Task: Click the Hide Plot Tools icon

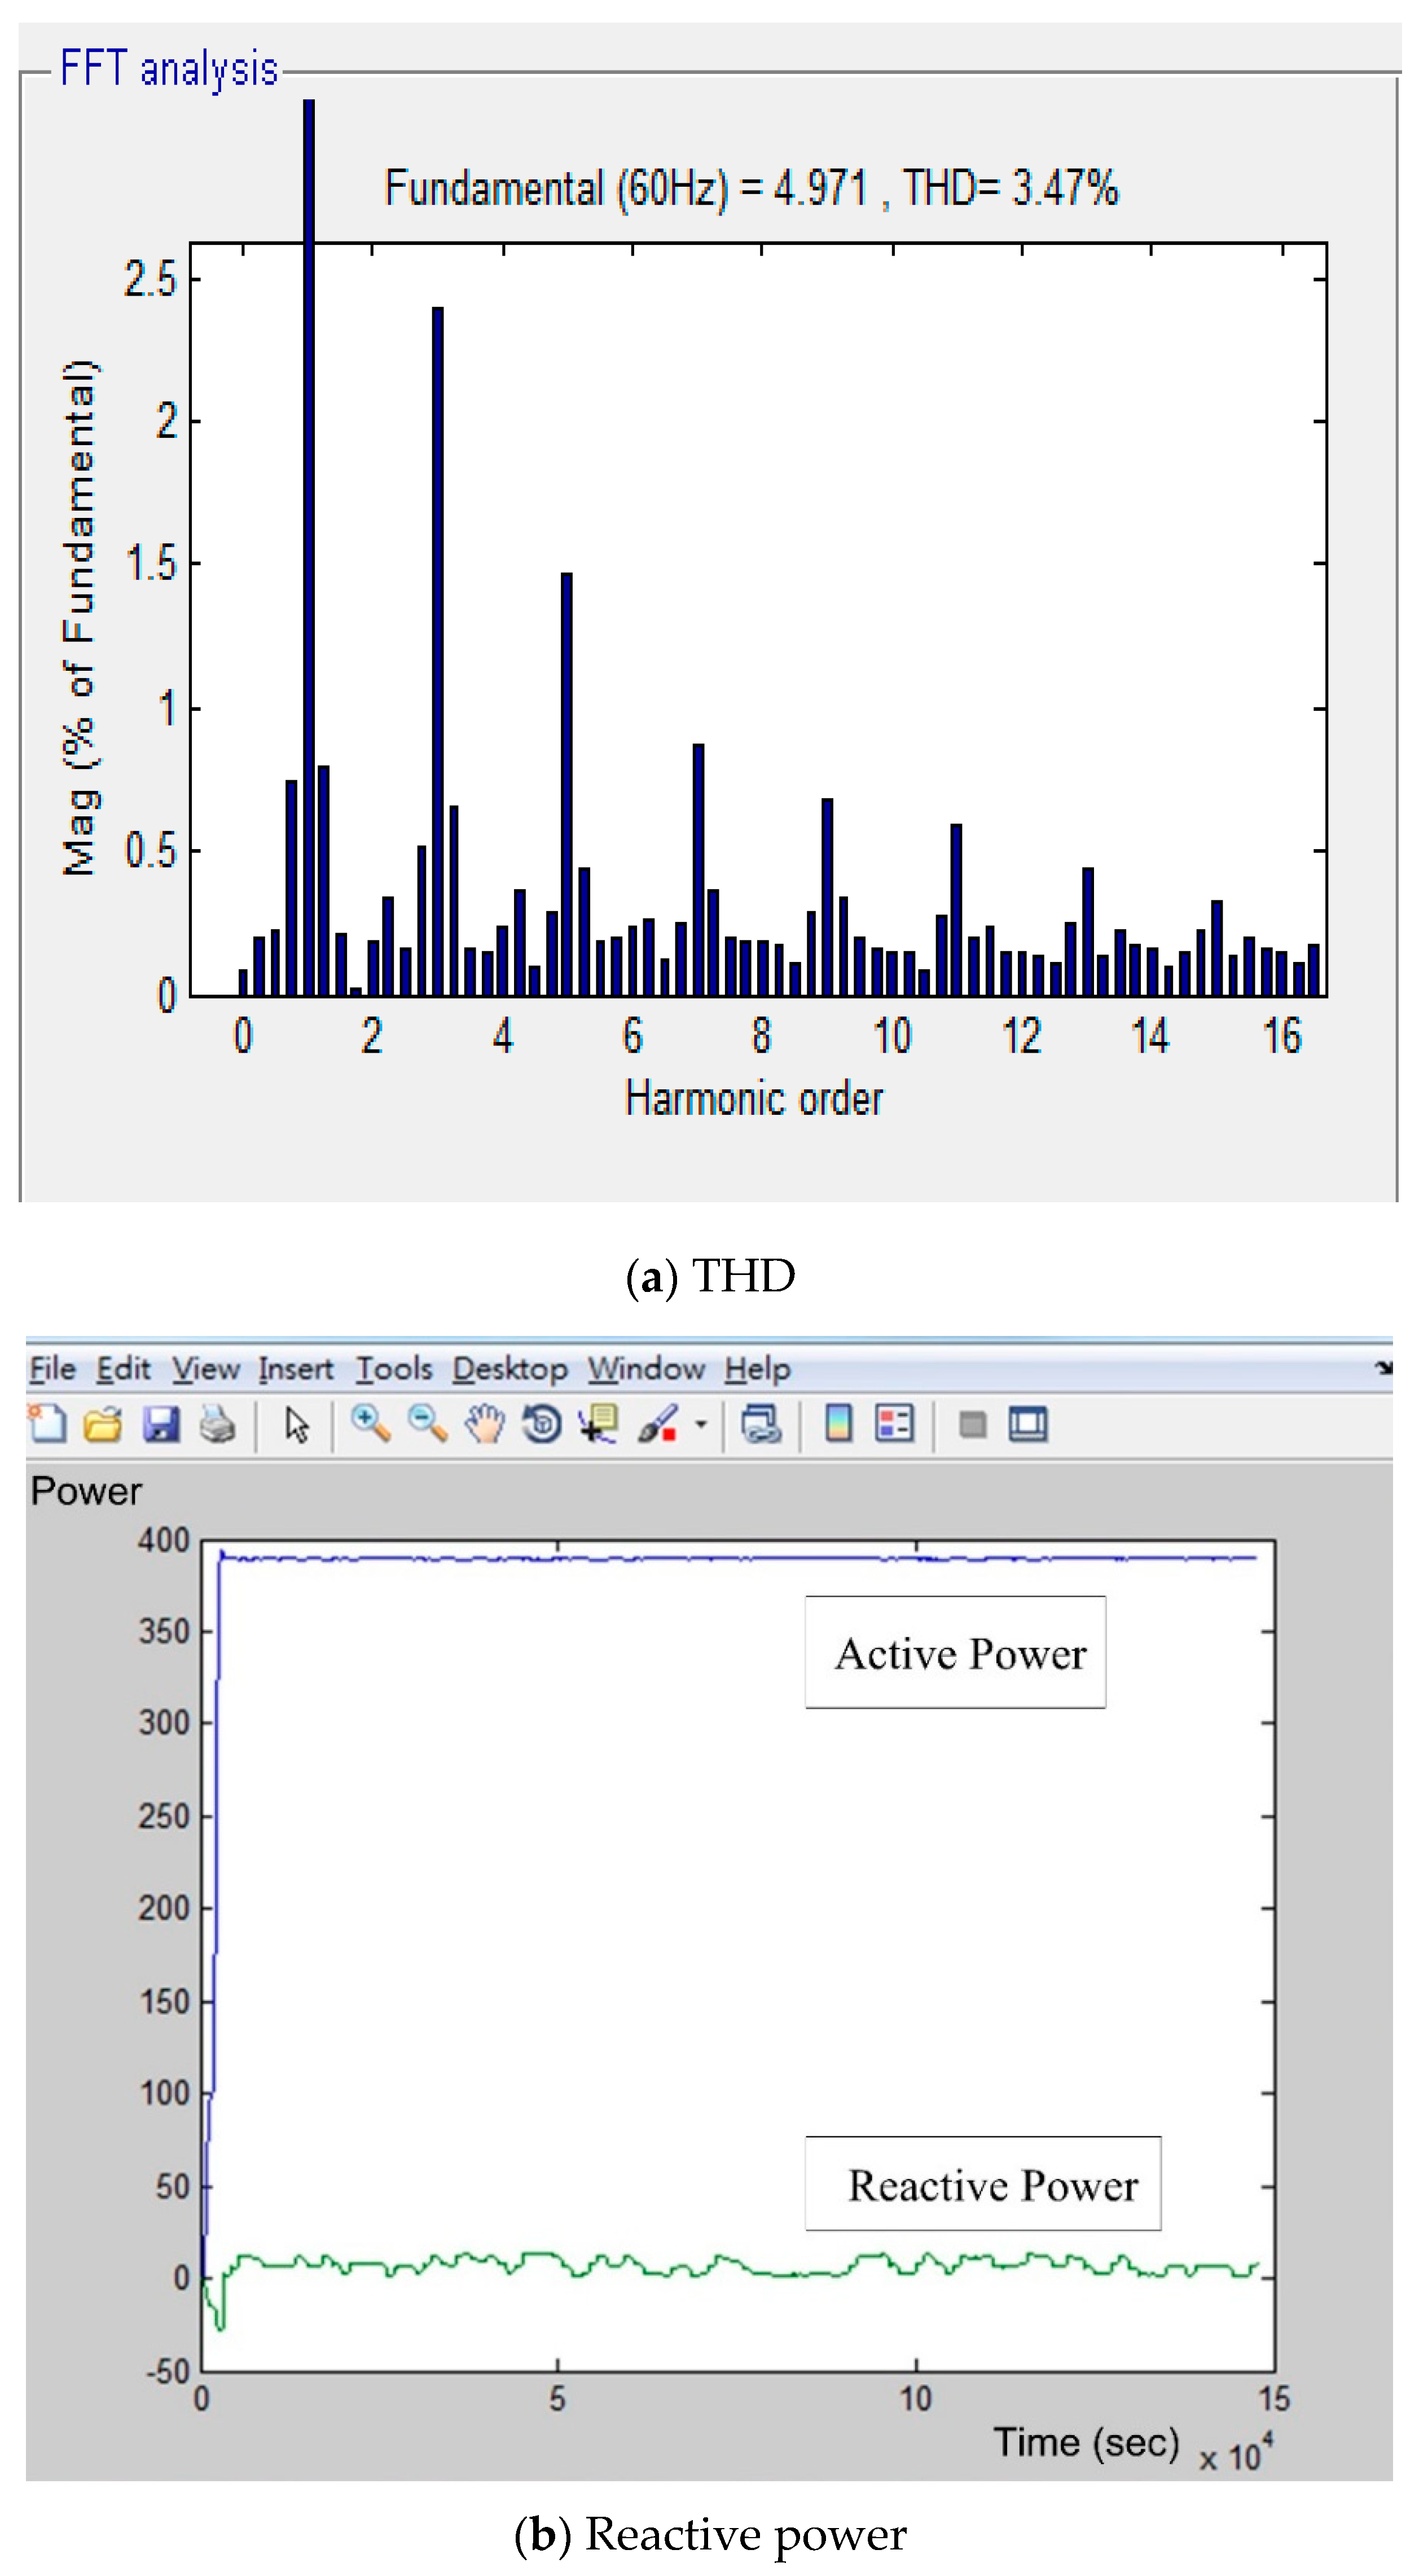Action: 972,1423
